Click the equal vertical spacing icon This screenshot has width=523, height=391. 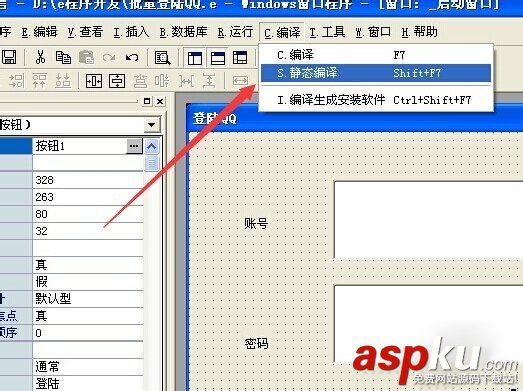[209, 81]
